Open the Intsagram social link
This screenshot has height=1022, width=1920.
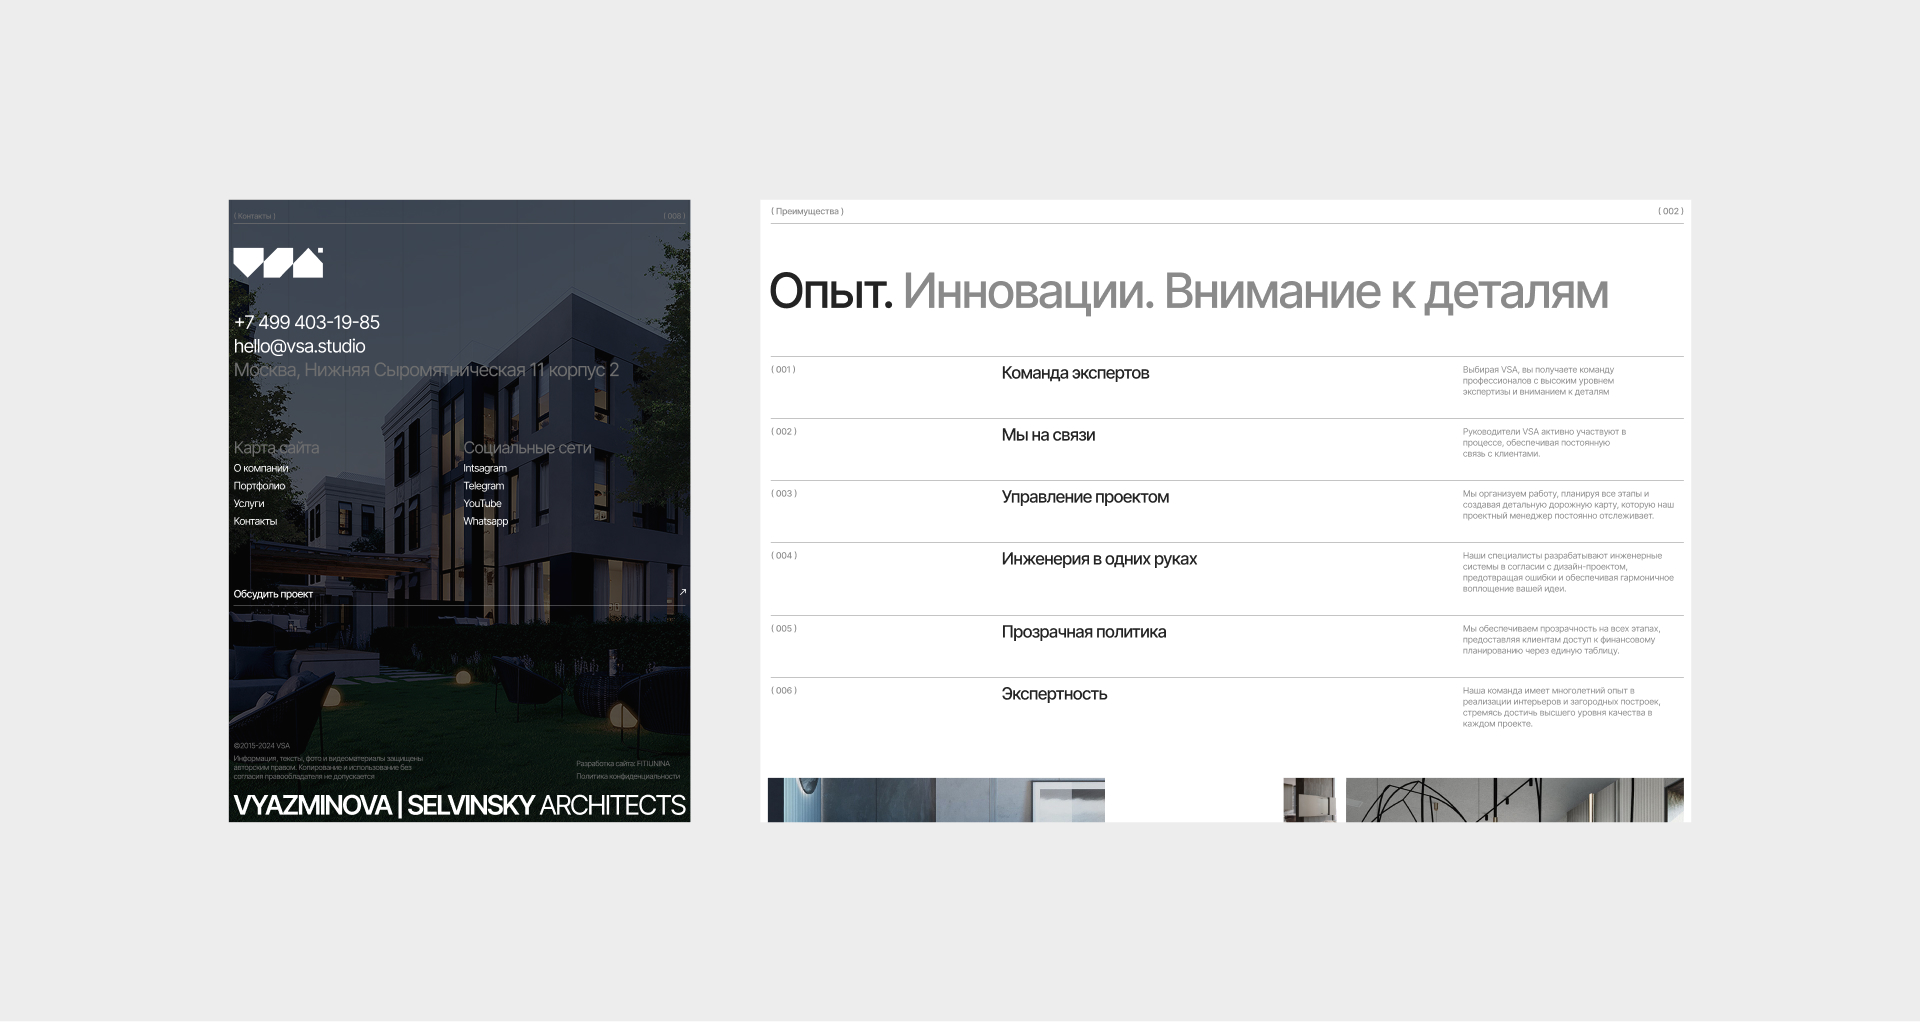[x=486, y=467]
